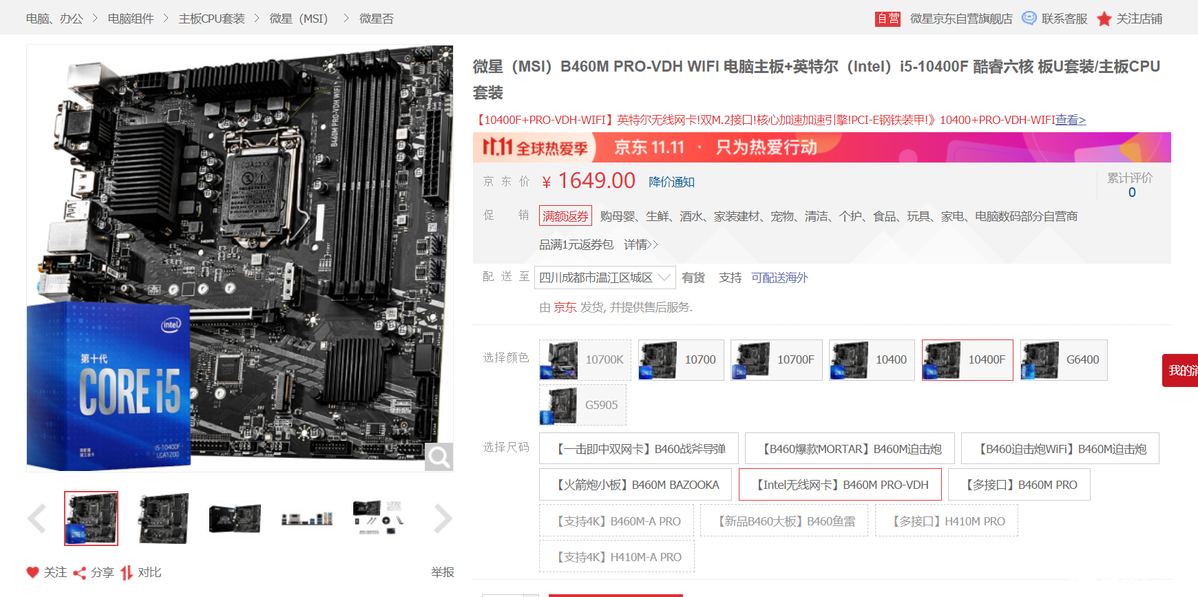Select the G5905 bundle option

click(582, 405)
